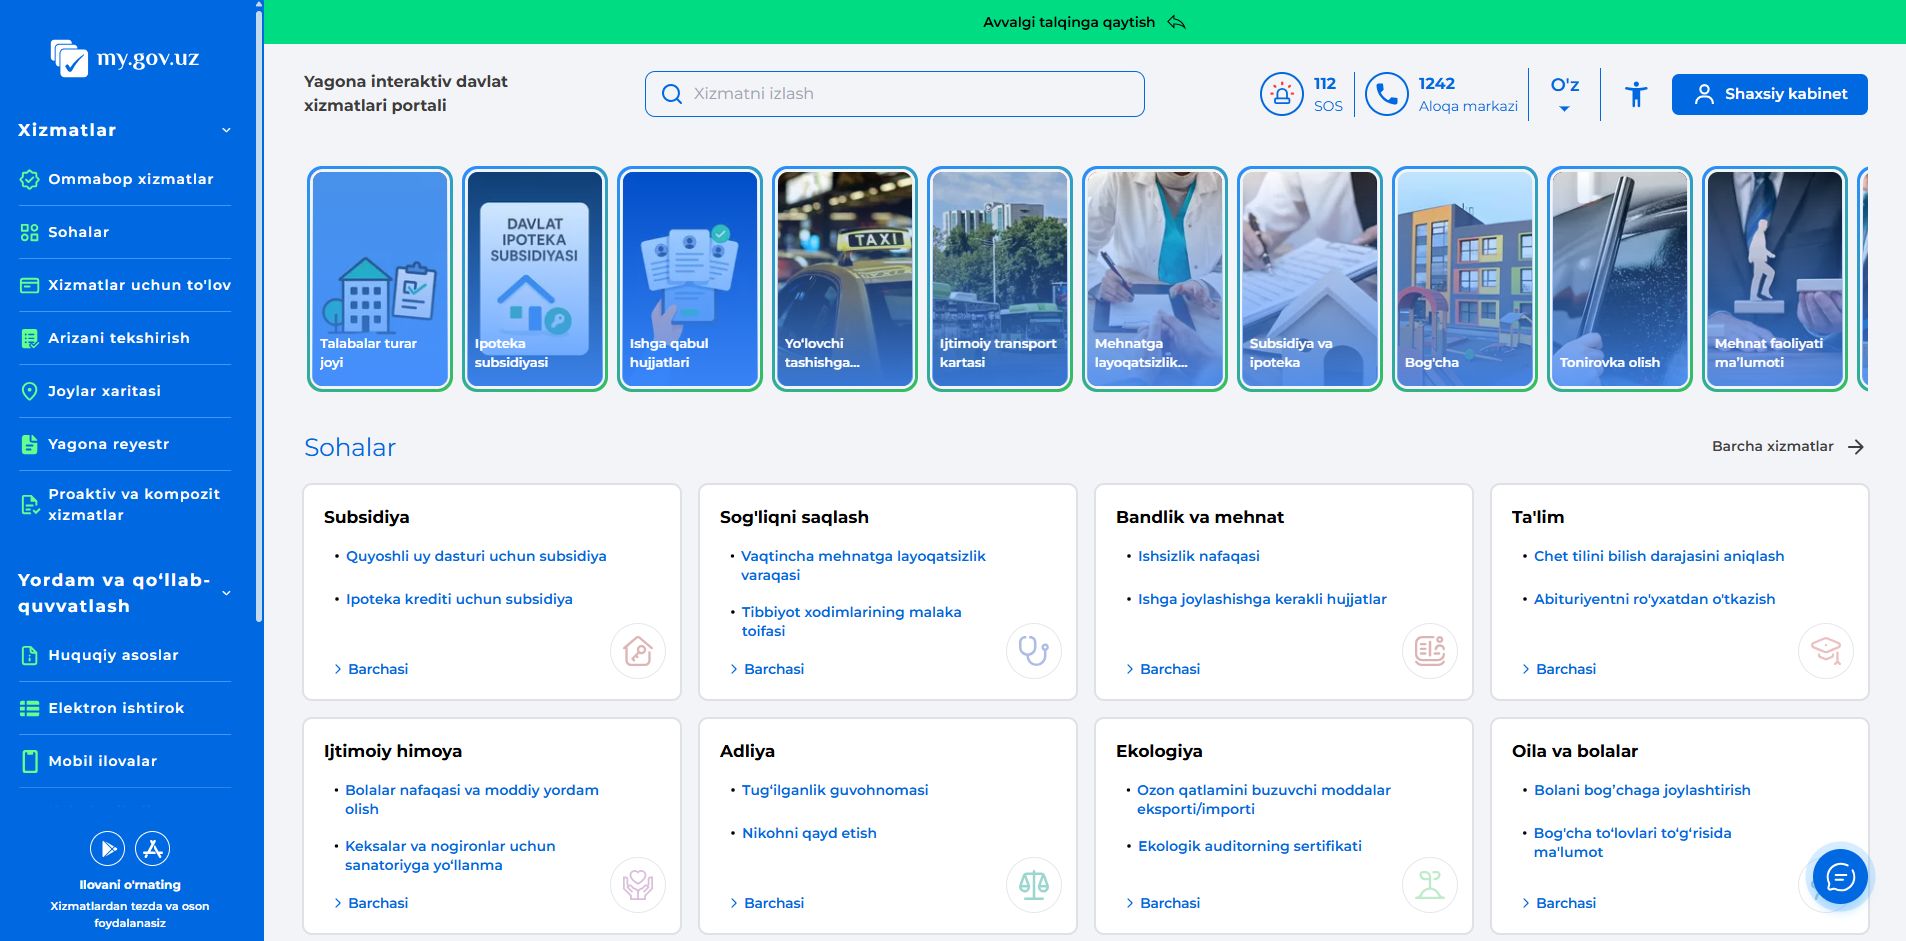Select Arizani tekshirish sidebar item
The width and height of the screenshot is (1906, 941).
(118, 338)
